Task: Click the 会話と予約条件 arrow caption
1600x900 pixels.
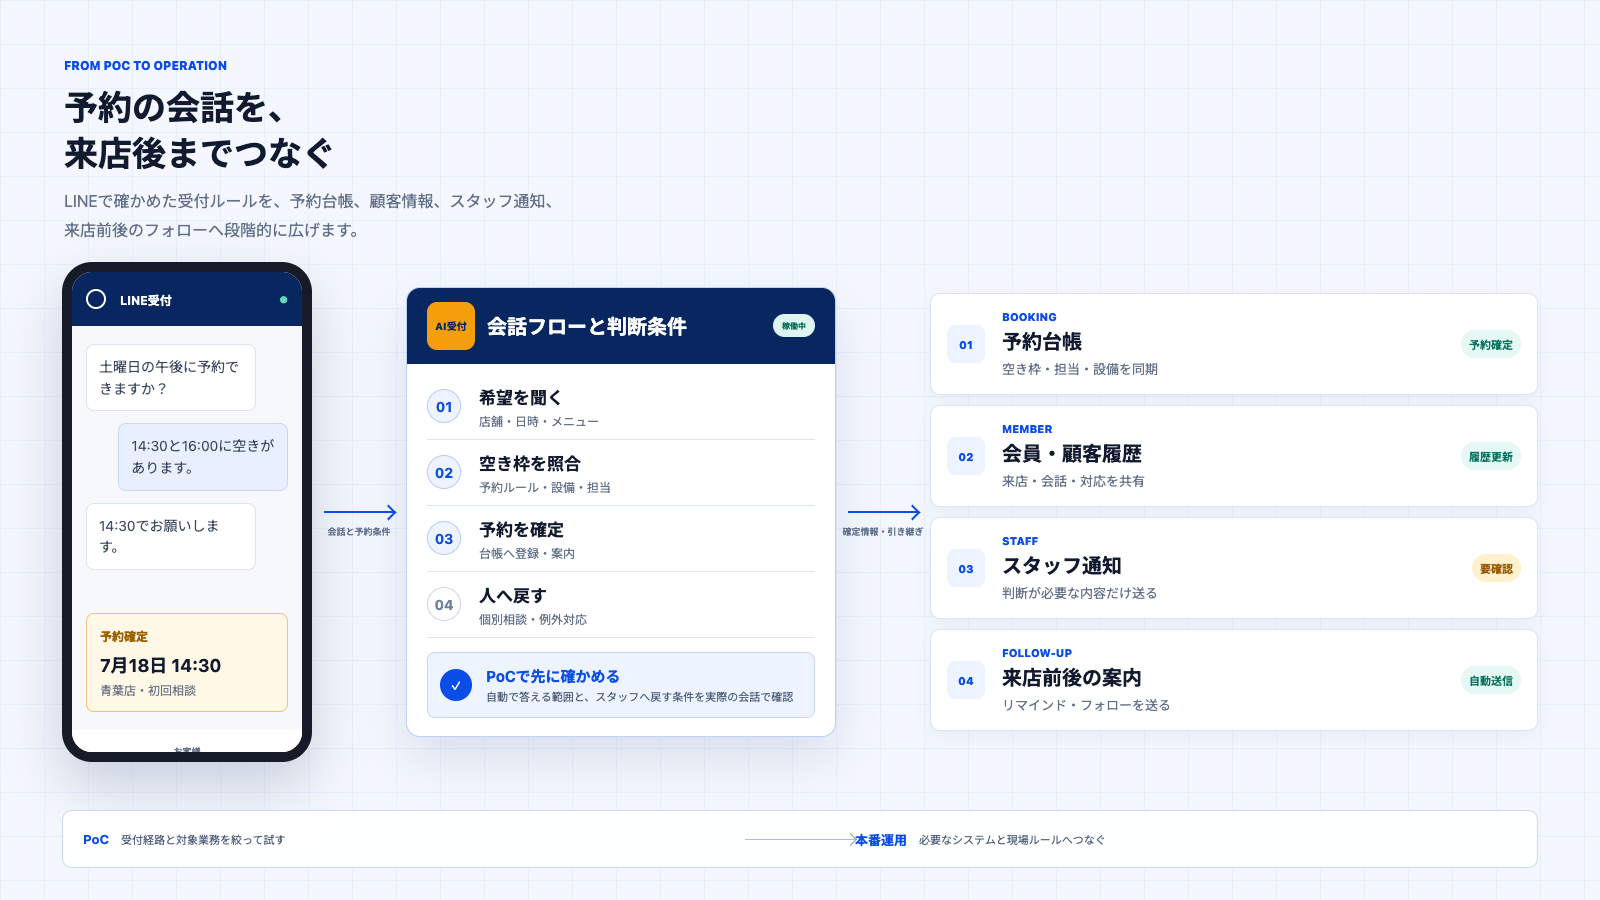Action: 359,532
